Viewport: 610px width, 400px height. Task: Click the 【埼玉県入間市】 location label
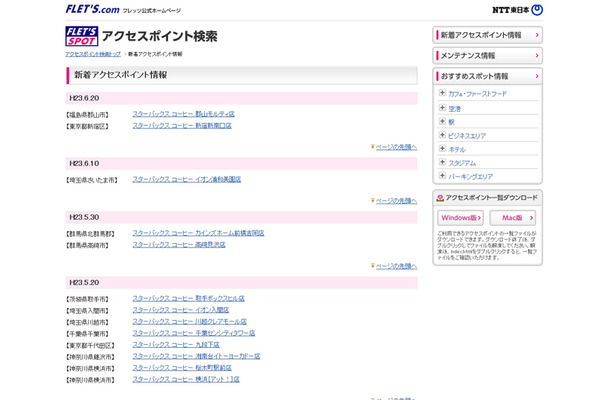pyautogui.click(x=87, y=311)
